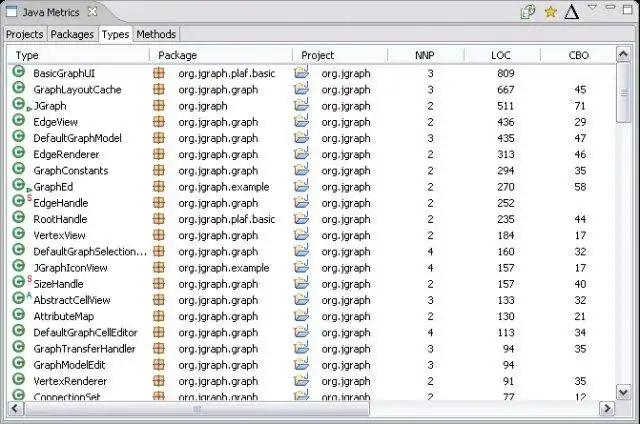
Task: Click the project folder icon in AttributeMap row
Action: pyautogui.click(x=301, y=315)
